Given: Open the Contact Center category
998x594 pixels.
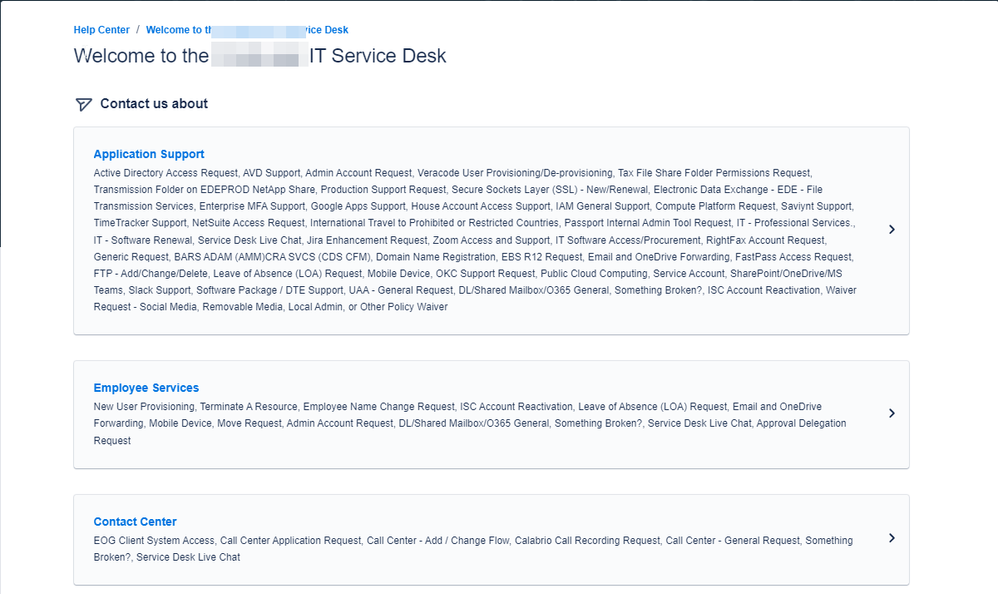Looking at the screenshot, I should coord(135,521).
